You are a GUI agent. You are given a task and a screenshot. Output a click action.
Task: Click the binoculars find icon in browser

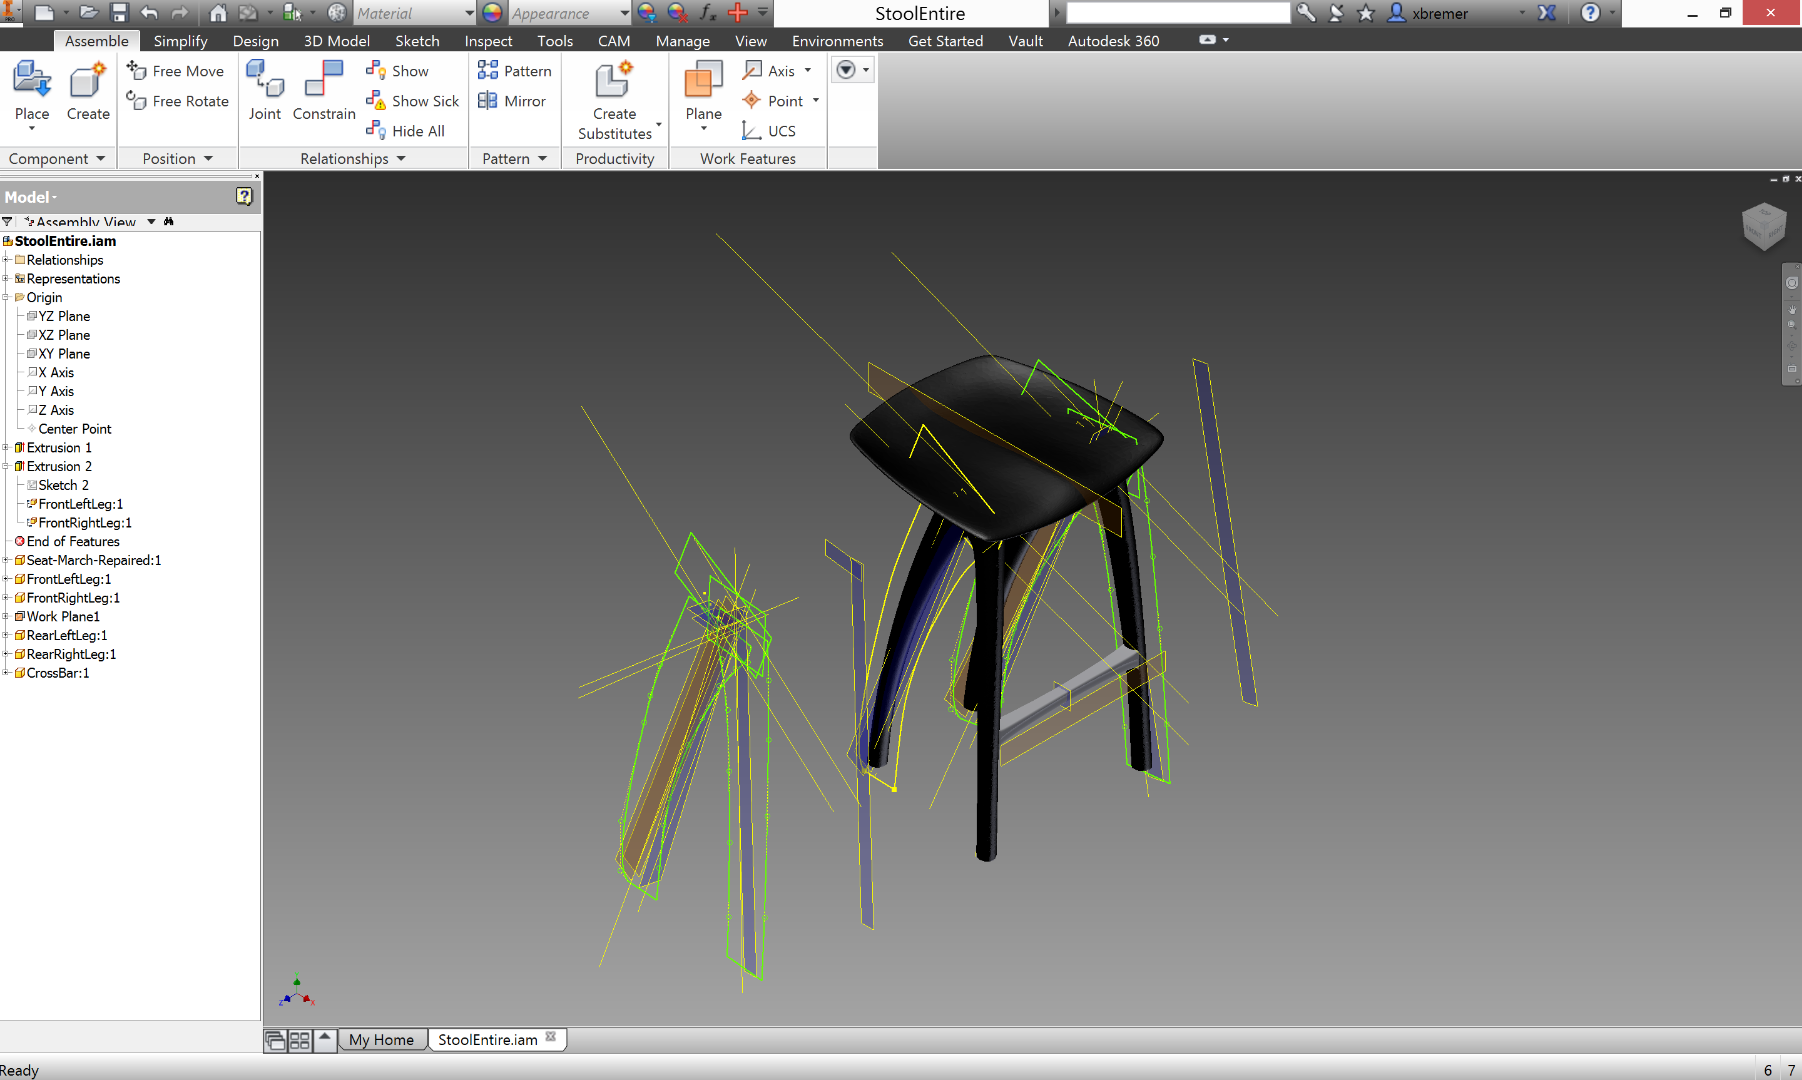coord(169,222)
